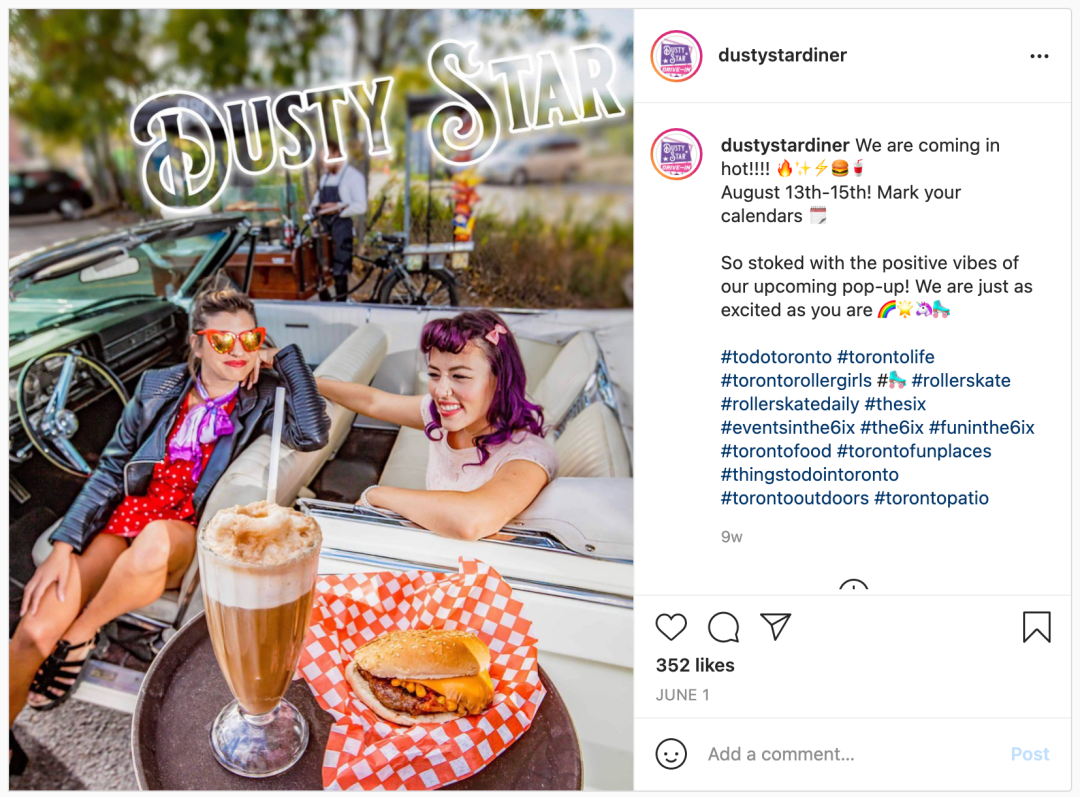The height and width of the screenshot is (797, 1080).
Task: Visit the #rollerskatedaily hashtag
Action: (790, 404)
